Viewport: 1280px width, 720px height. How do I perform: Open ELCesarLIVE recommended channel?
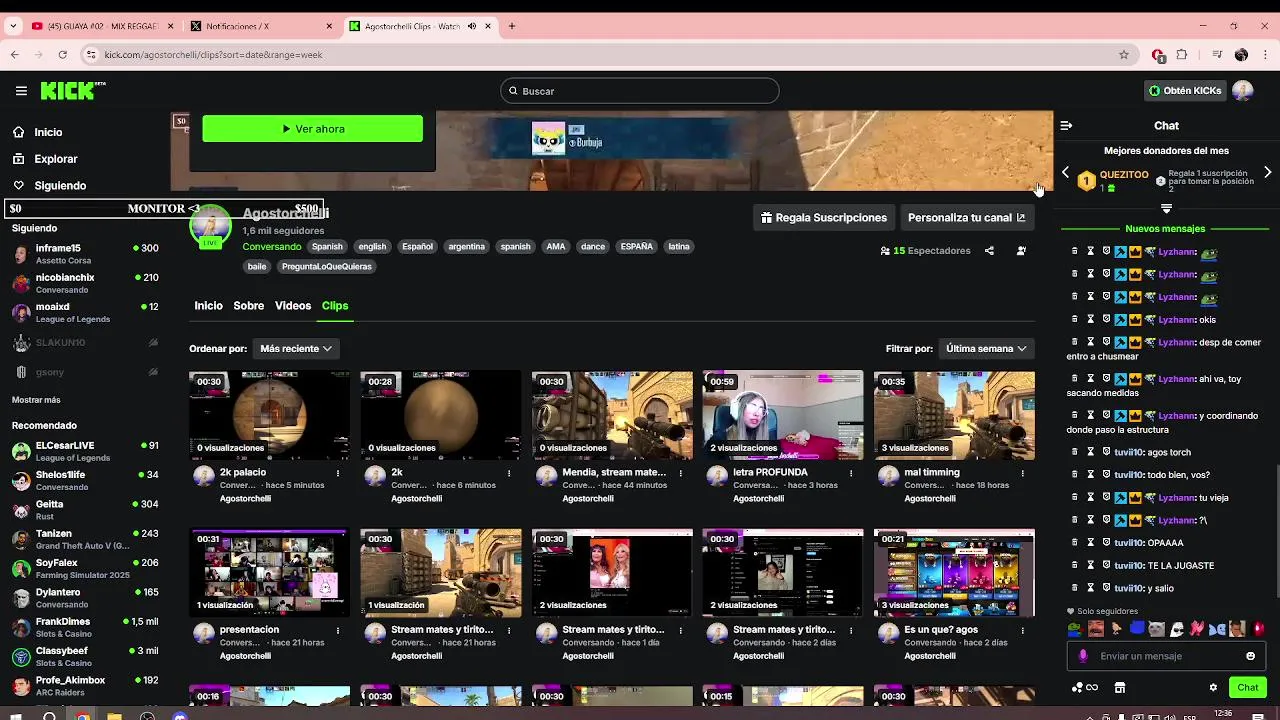coord(85,451)
